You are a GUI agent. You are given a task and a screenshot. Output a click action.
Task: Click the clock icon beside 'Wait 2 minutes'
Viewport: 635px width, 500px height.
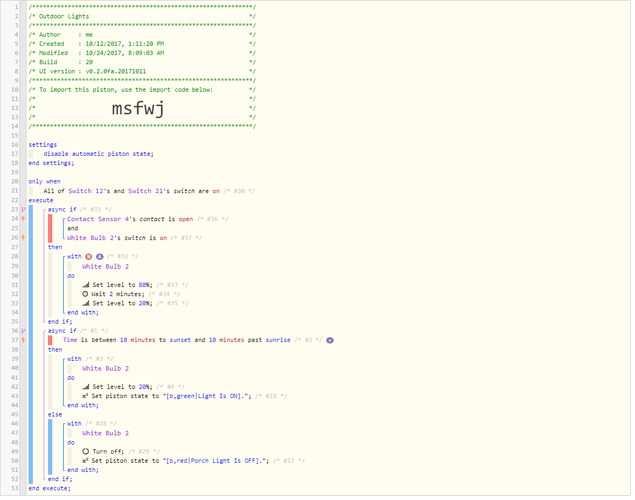pyautogui.click(x=85, y=294)
